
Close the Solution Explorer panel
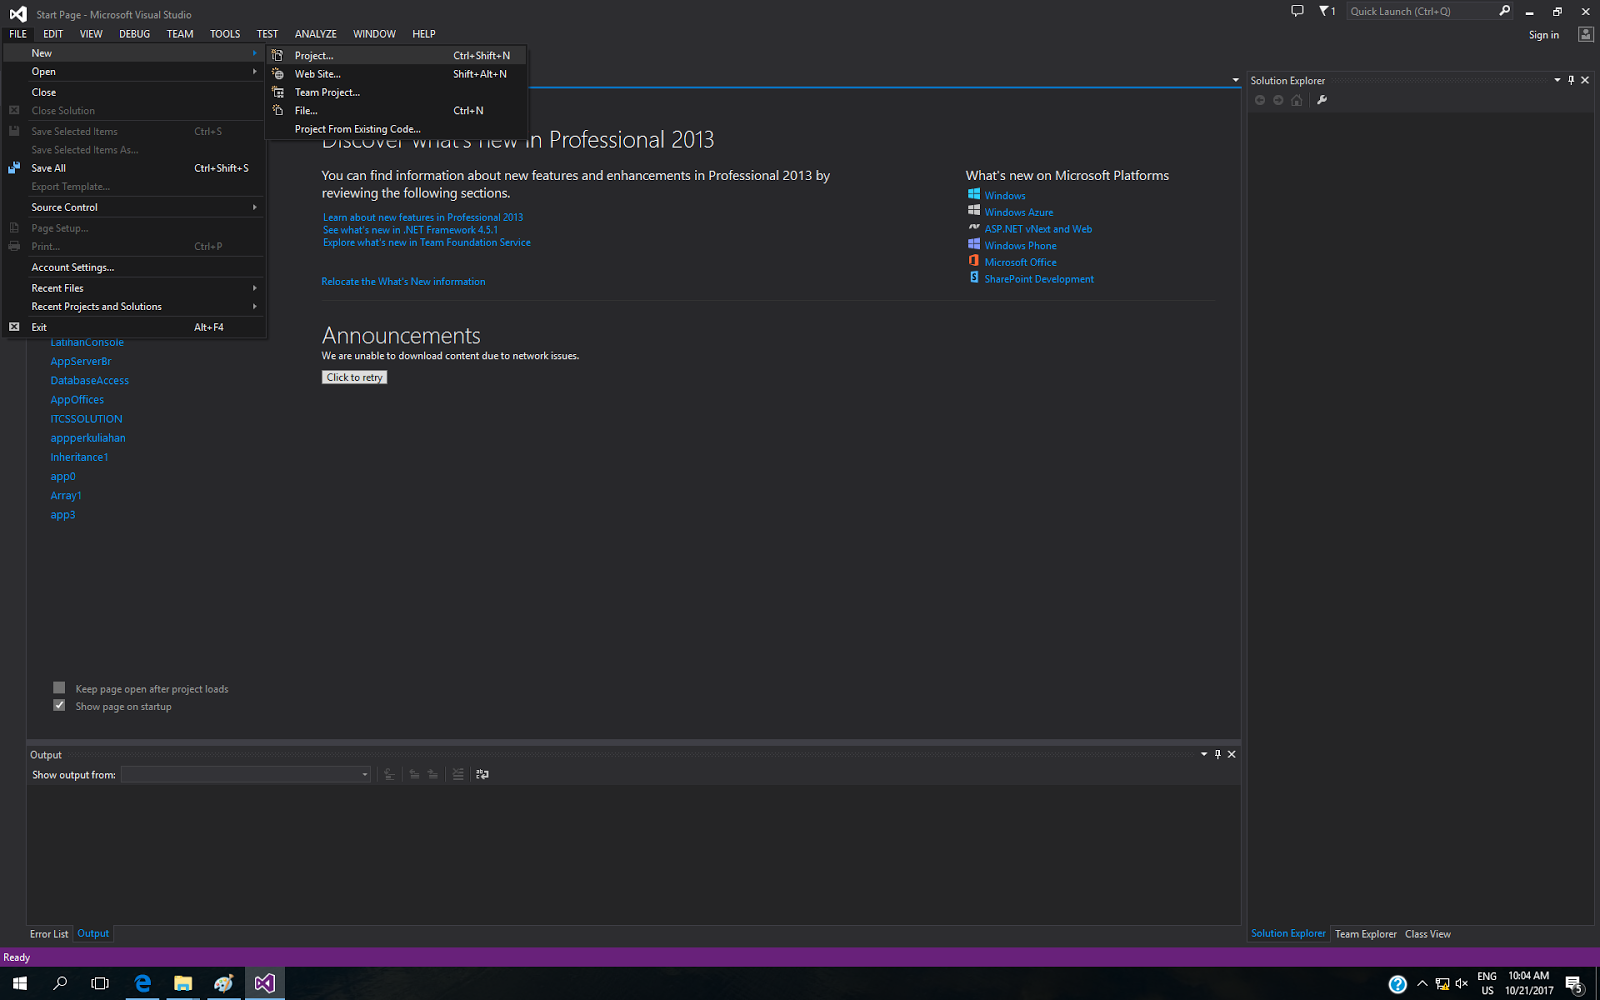(x=1585, y=80)
